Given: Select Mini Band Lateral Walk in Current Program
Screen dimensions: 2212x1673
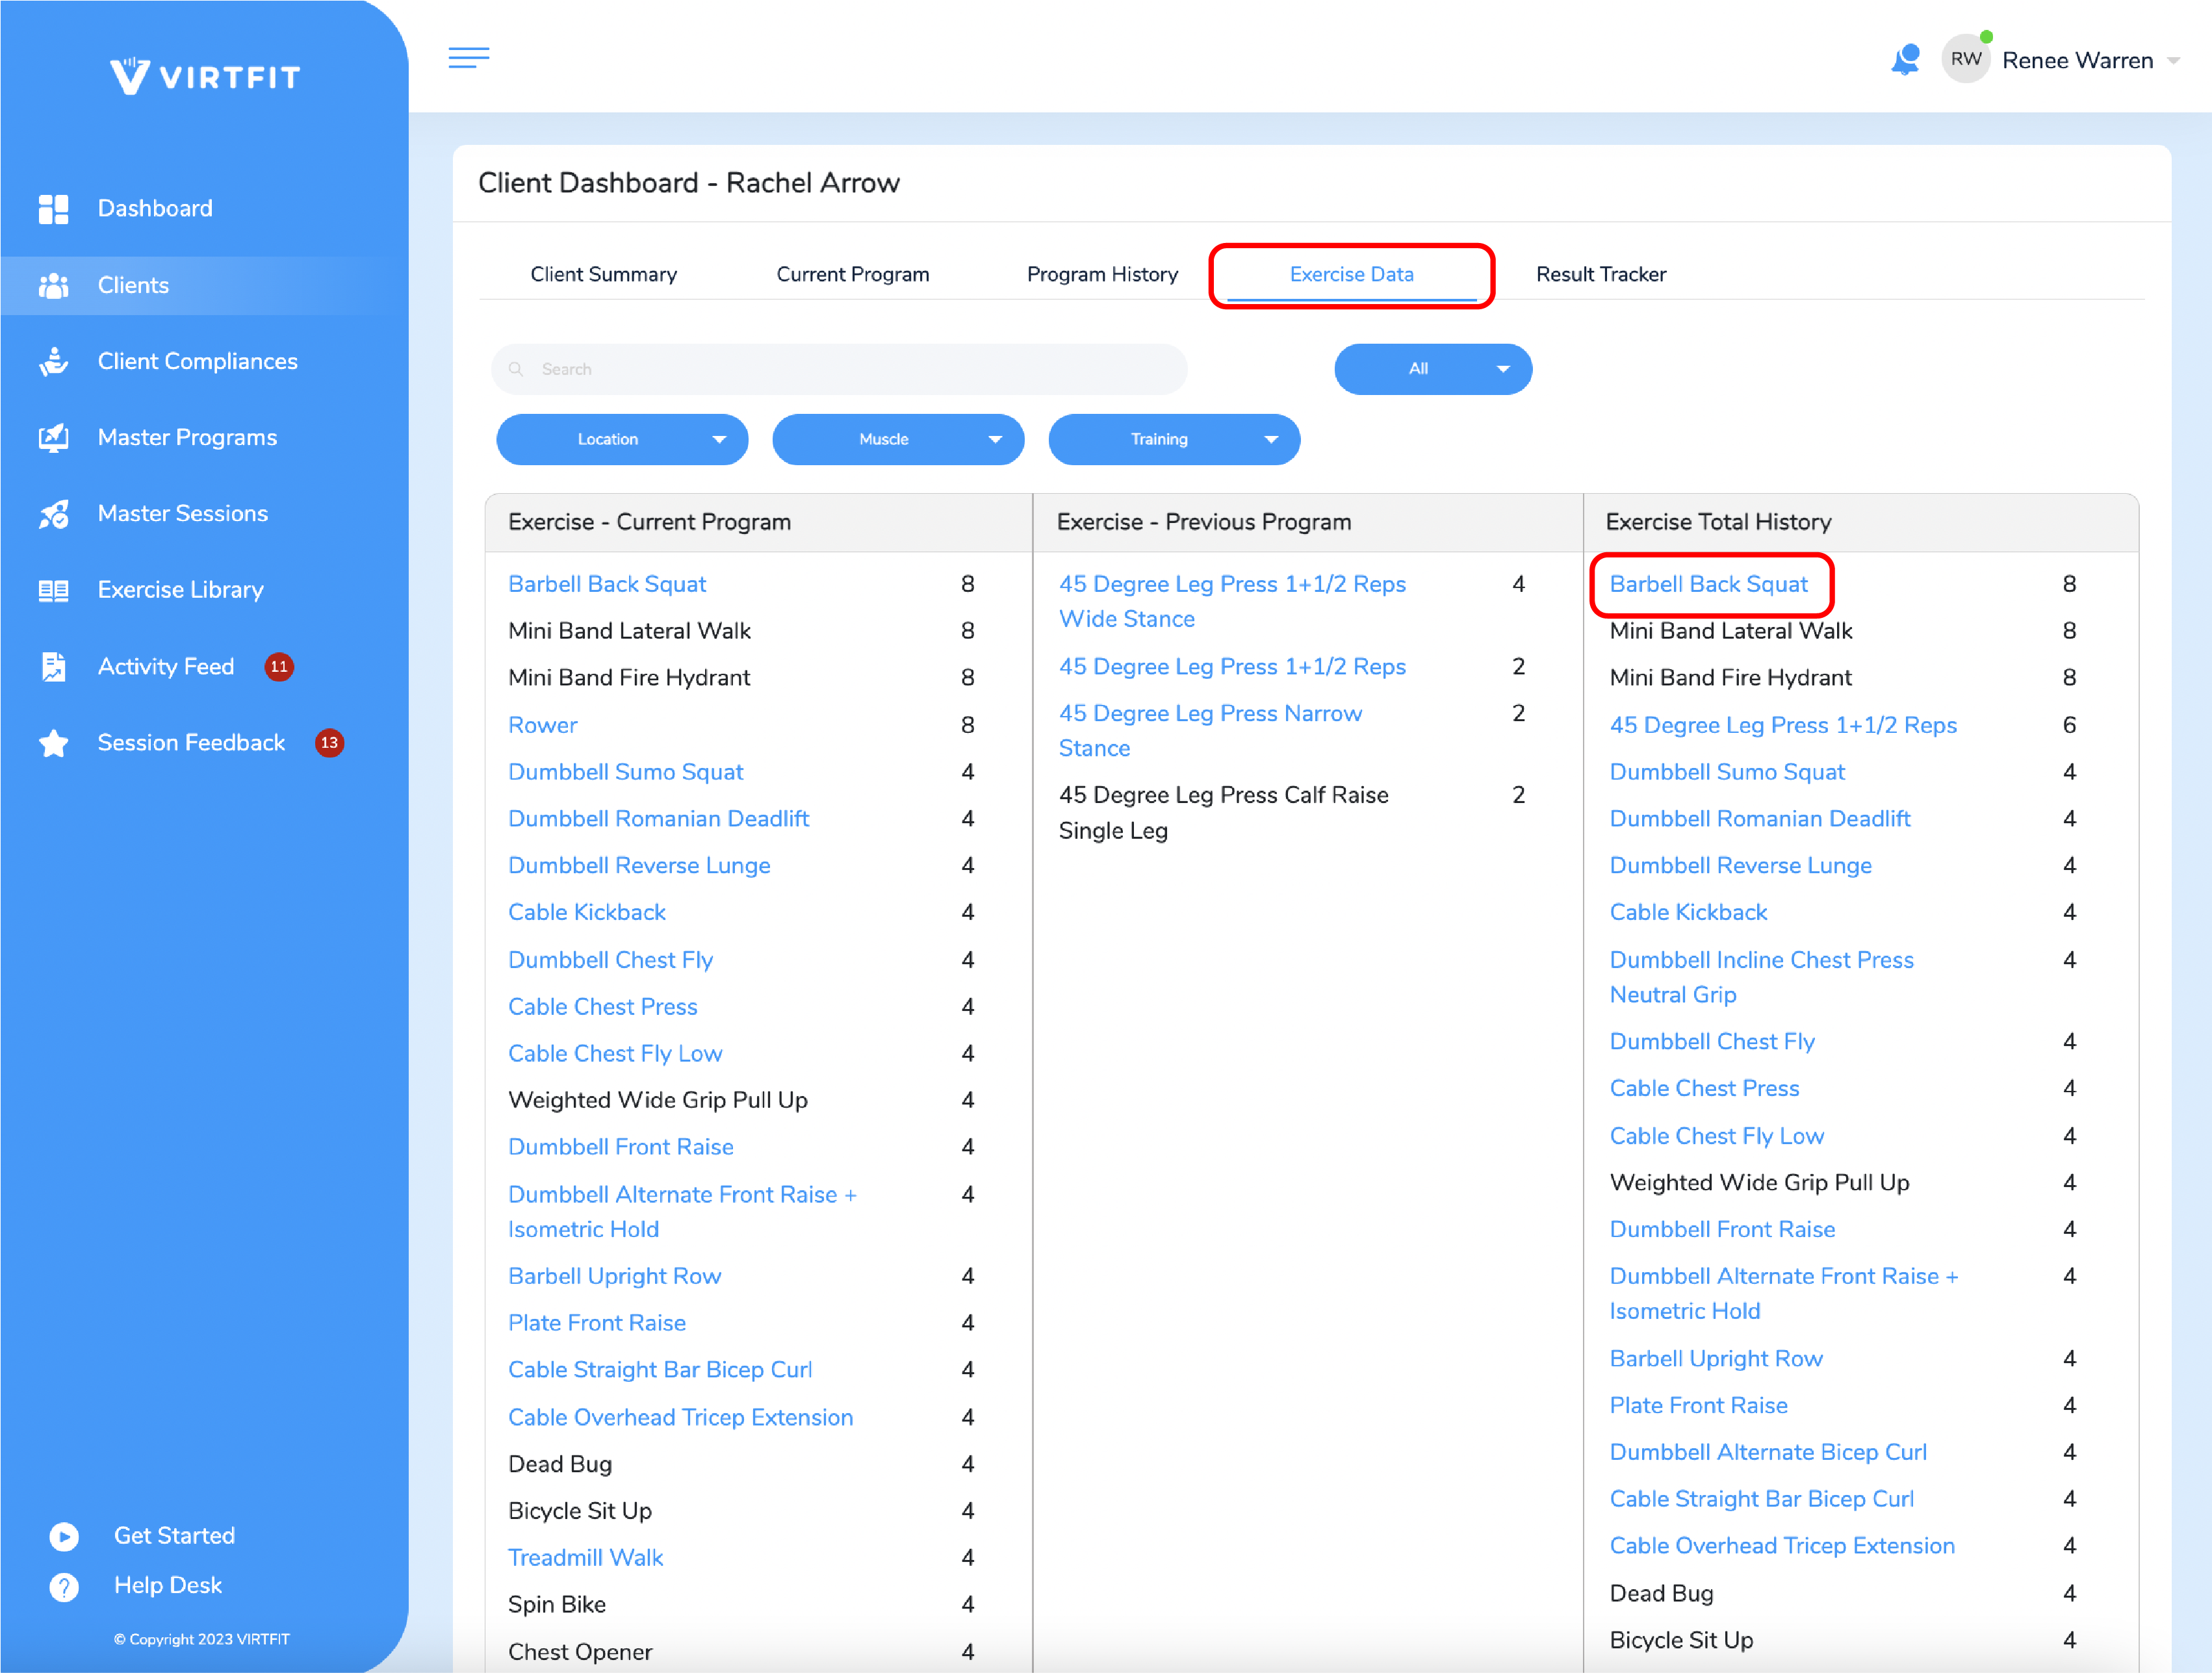Looking at the screenshot, I should [629, 631].
